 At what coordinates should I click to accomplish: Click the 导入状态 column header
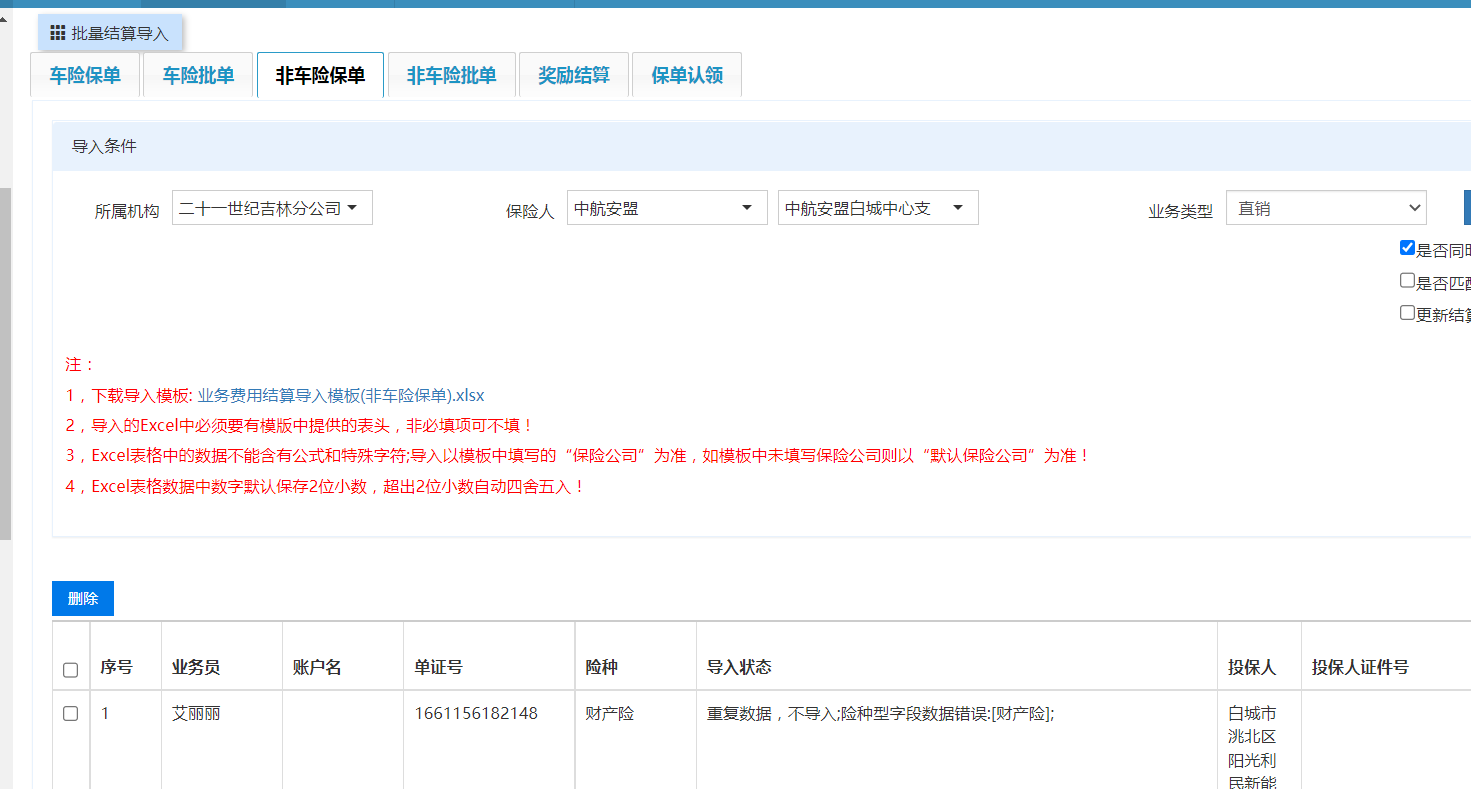[739, 668]
